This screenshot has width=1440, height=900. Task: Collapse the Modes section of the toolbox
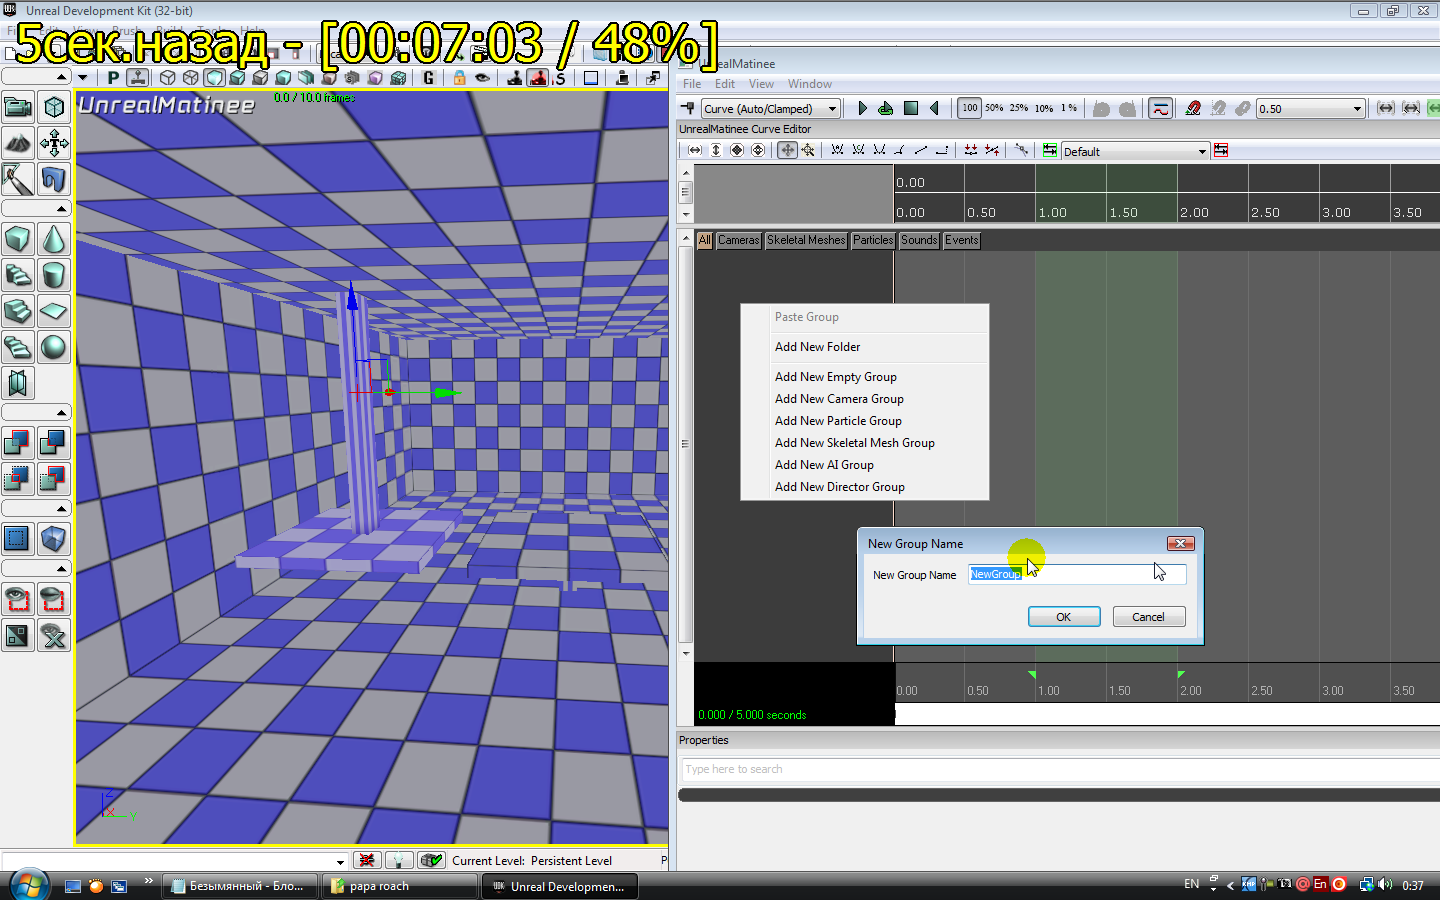[x=36, y=76]
